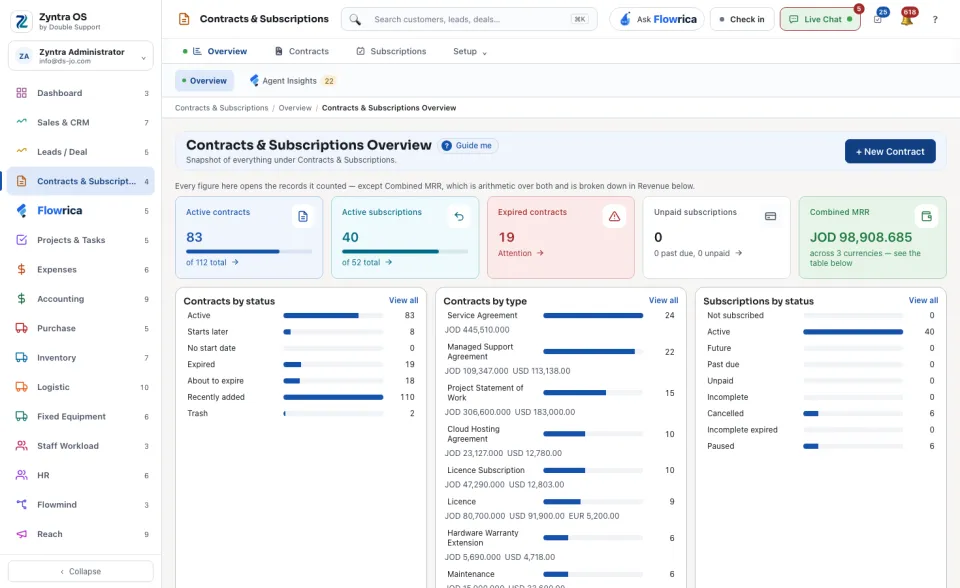The image size is (960, 588).
Task: Click the help question mark icon
Action: coord(935,20)
